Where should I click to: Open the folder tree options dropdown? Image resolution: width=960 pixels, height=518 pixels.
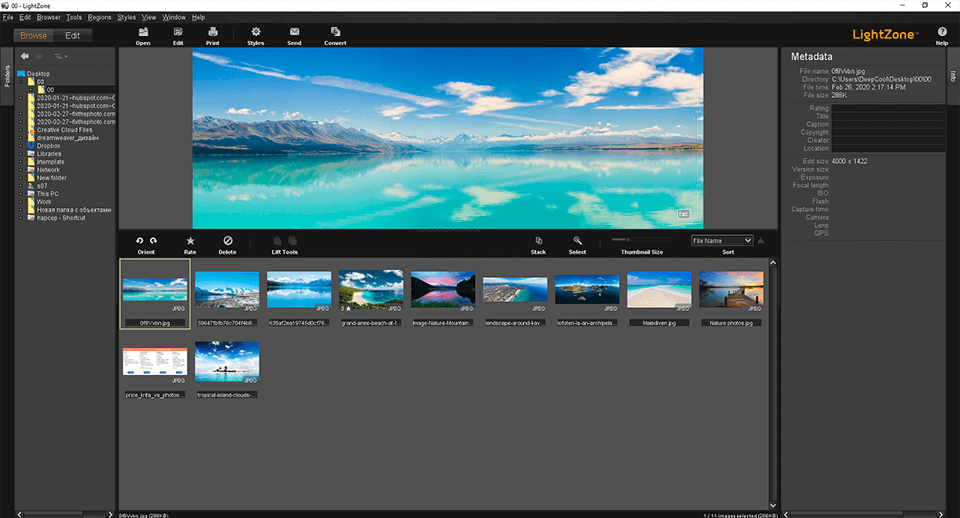click(61, 56)
